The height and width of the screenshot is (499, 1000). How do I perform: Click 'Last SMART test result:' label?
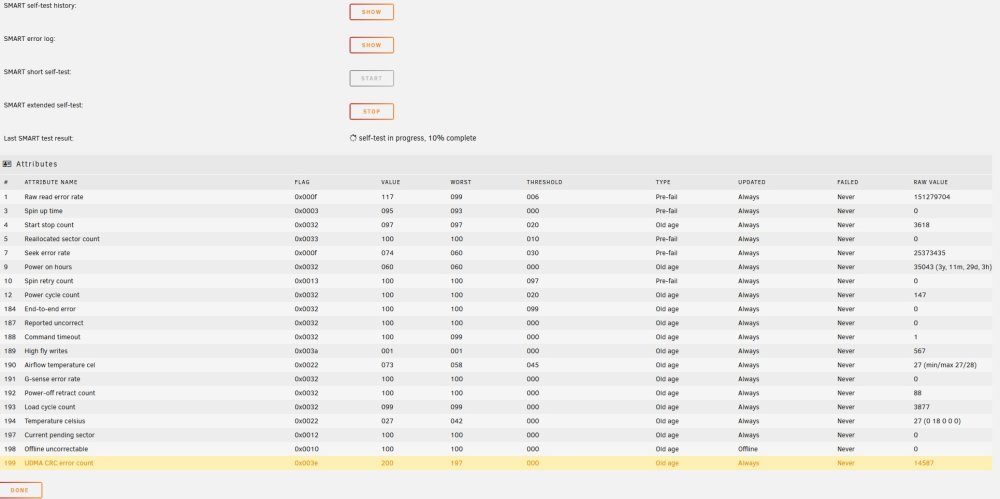[x=38, y=138]
